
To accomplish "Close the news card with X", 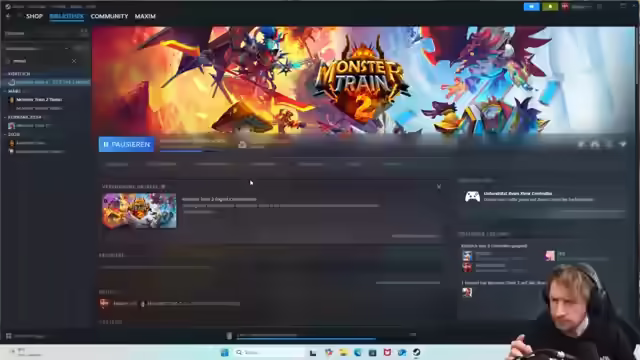I will point(439,187).
